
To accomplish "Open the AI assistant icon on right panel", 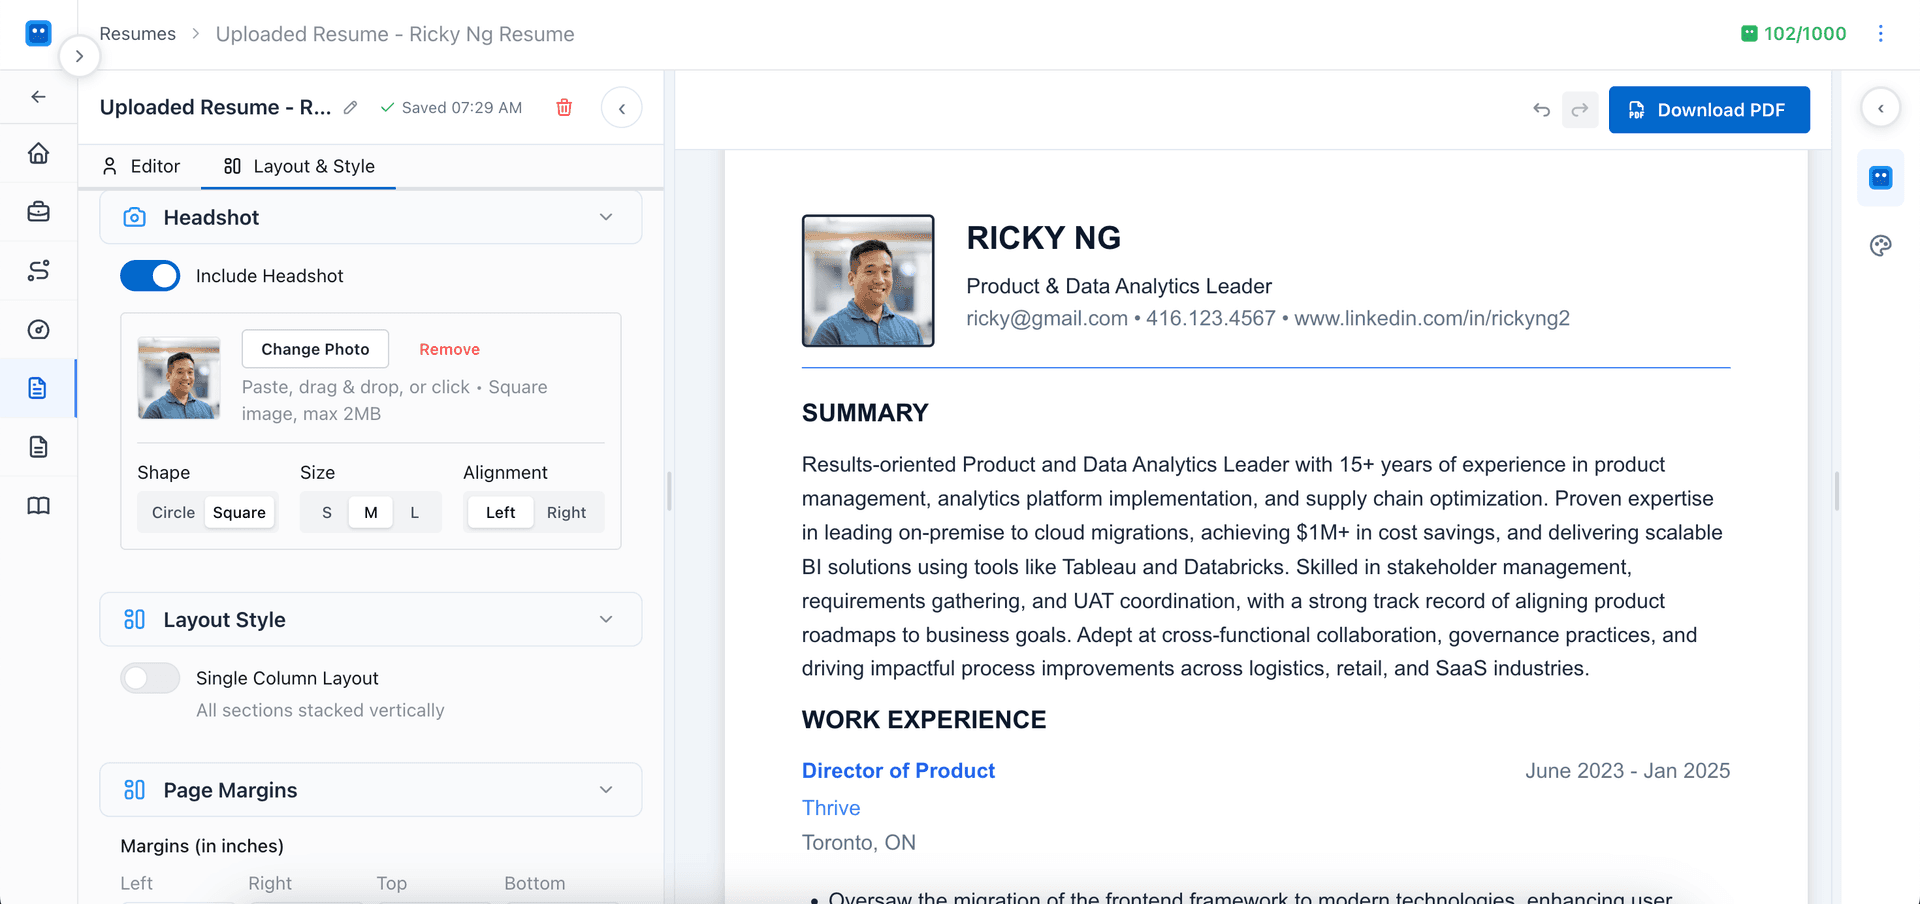I will coord(1881,177).
